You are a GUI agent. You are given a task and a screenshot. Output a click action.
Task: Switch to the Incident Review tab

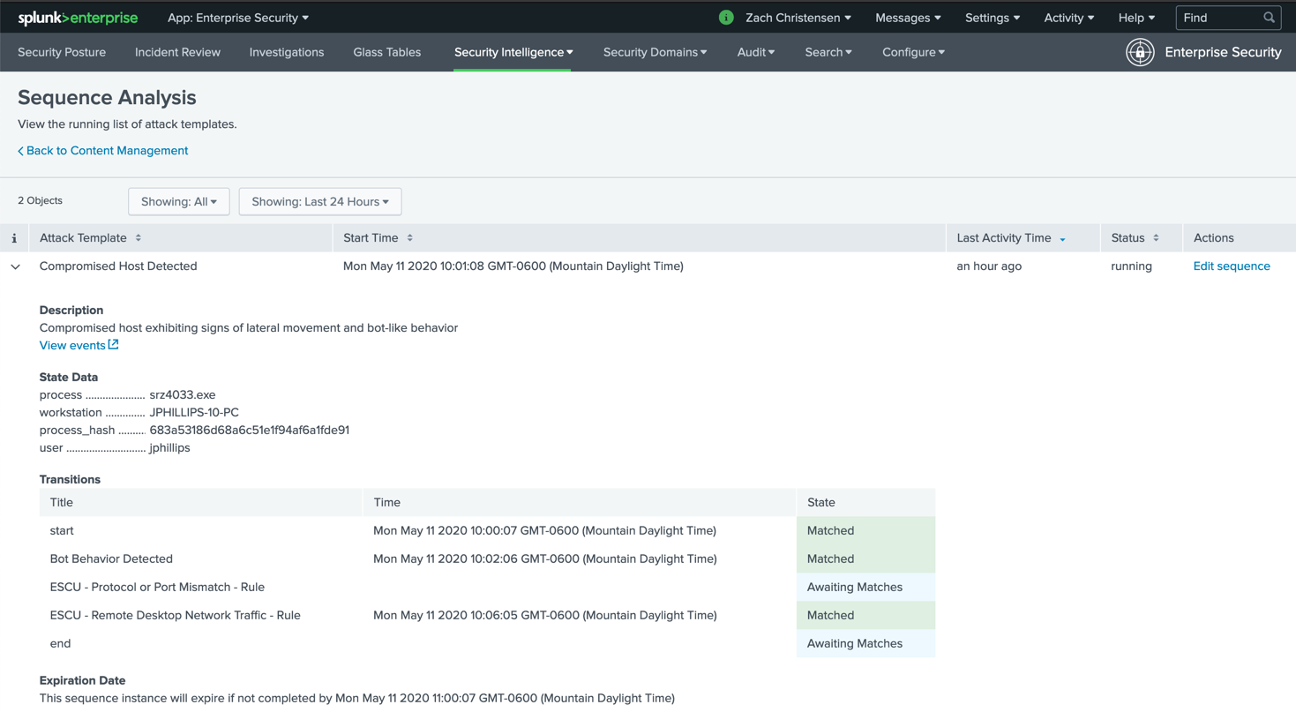click(177, 51)
